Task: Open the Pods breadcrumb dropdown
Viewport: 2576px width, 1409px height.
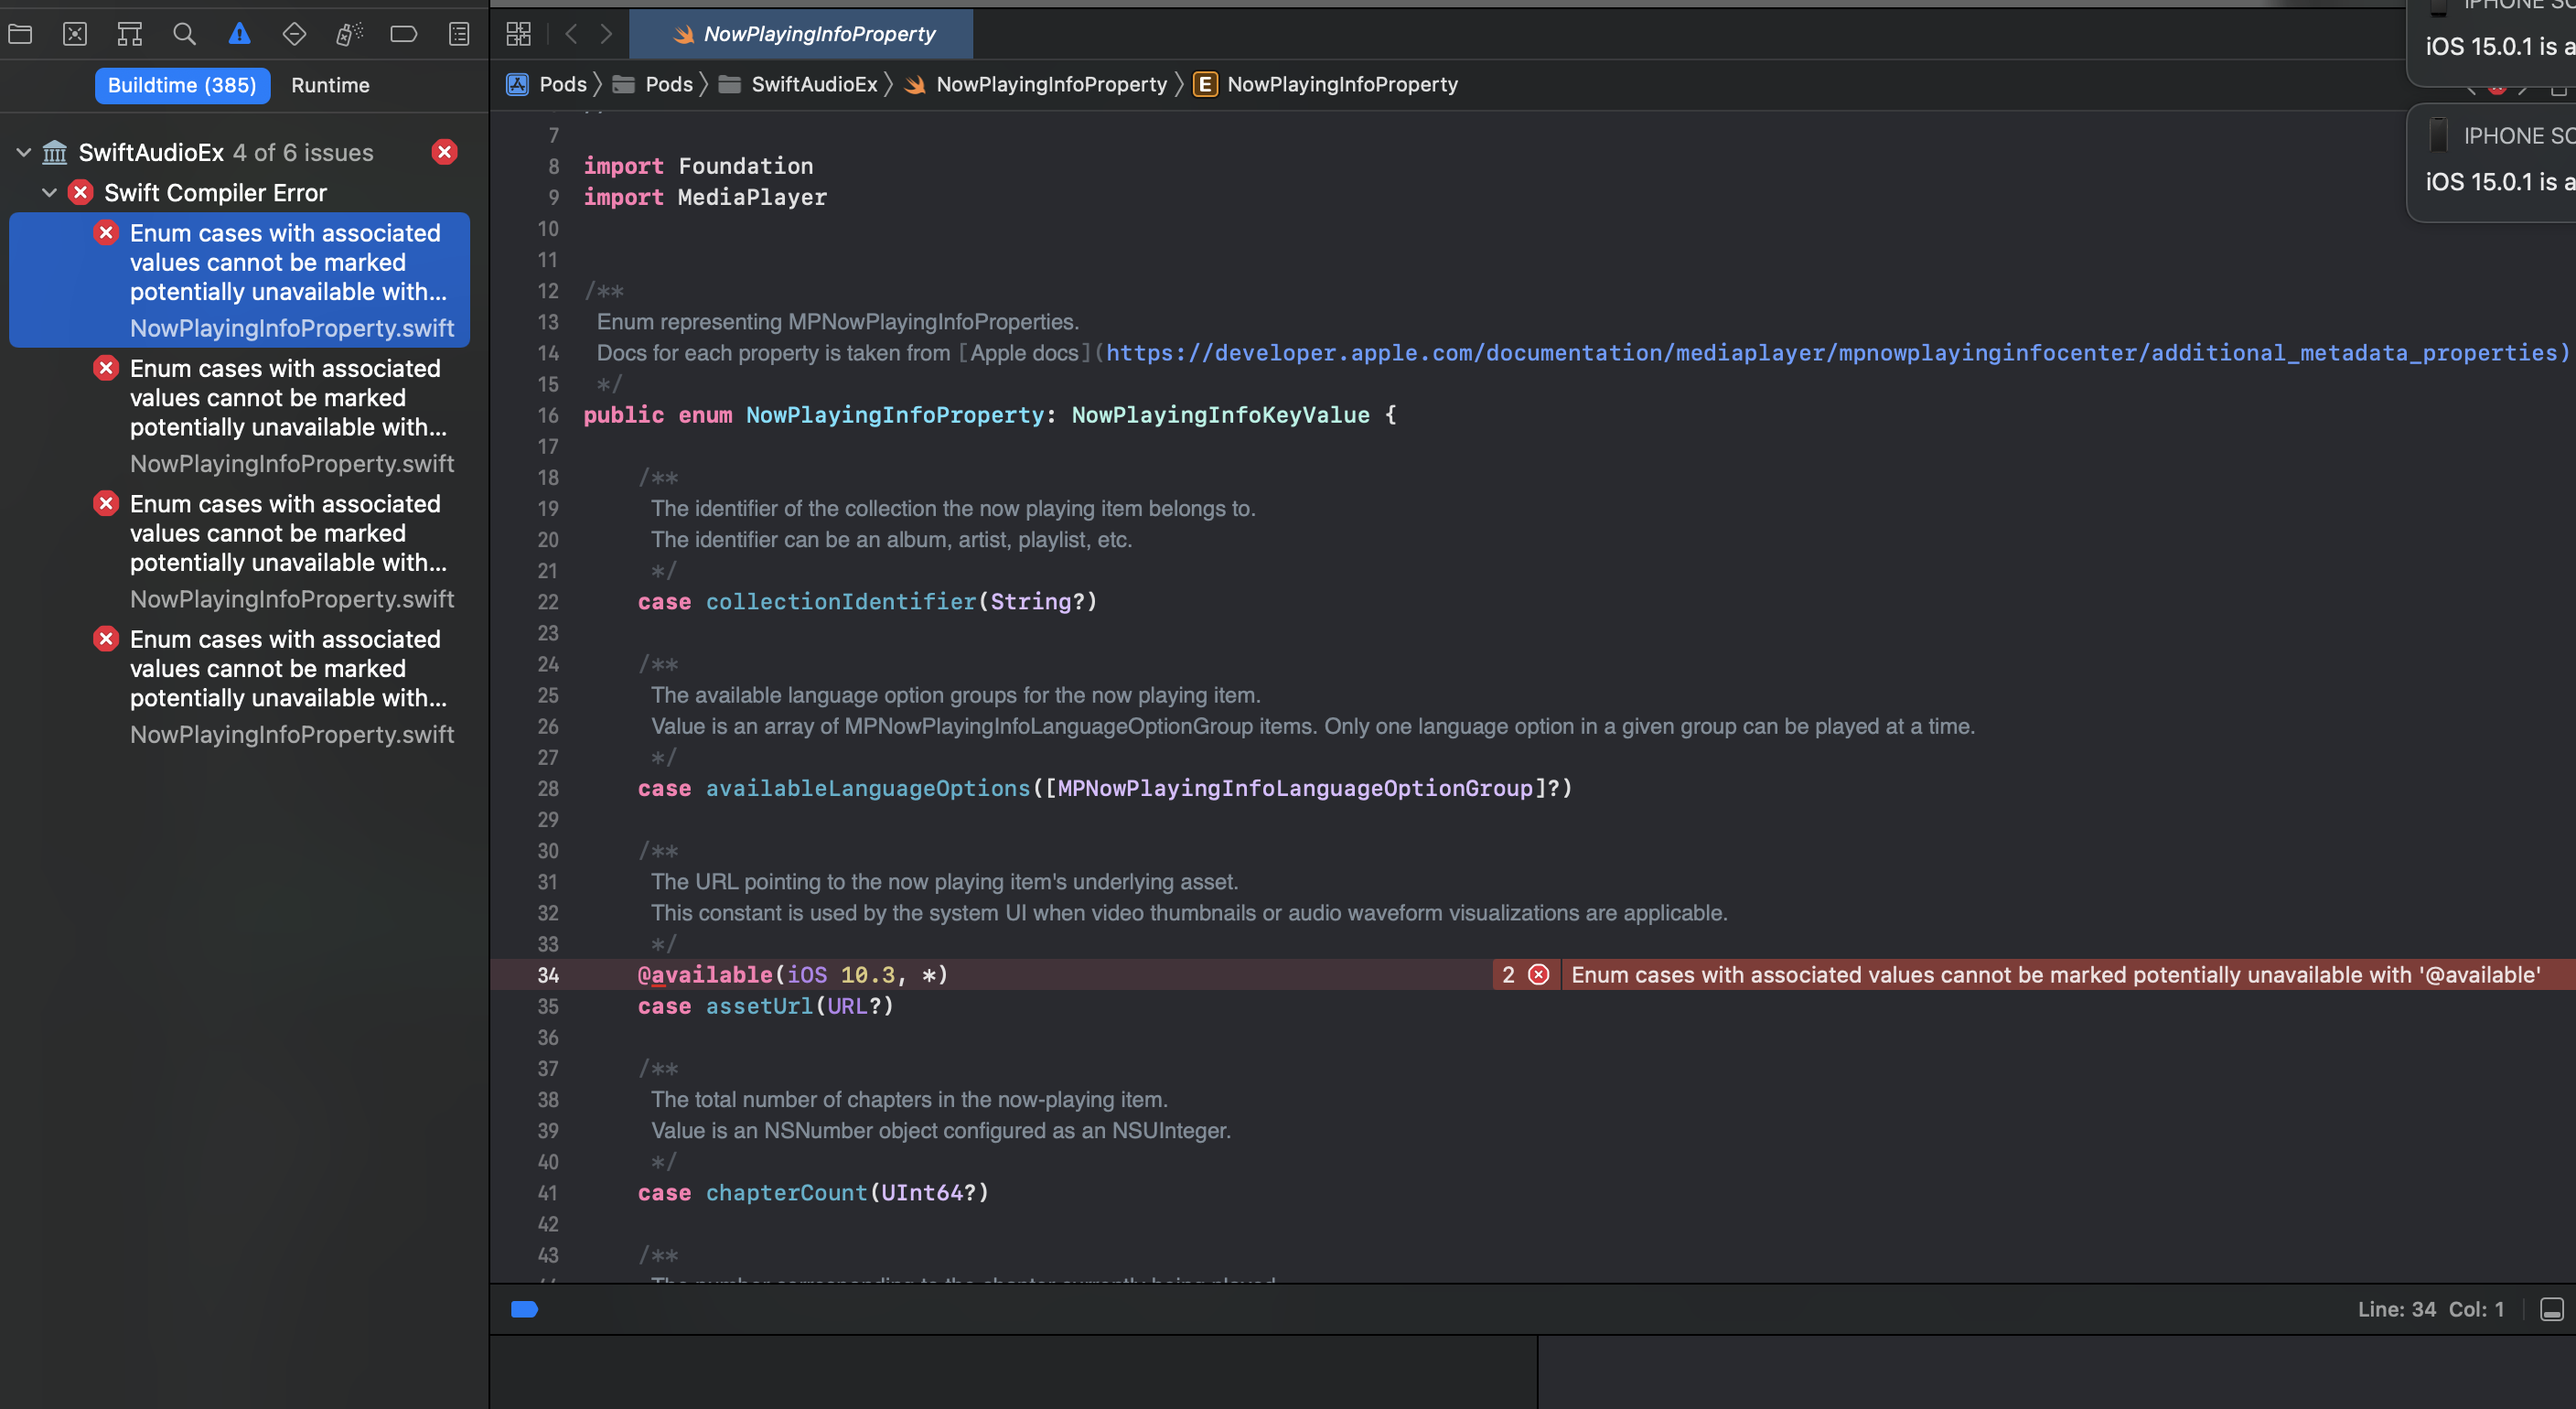Action: pos(561,84)
